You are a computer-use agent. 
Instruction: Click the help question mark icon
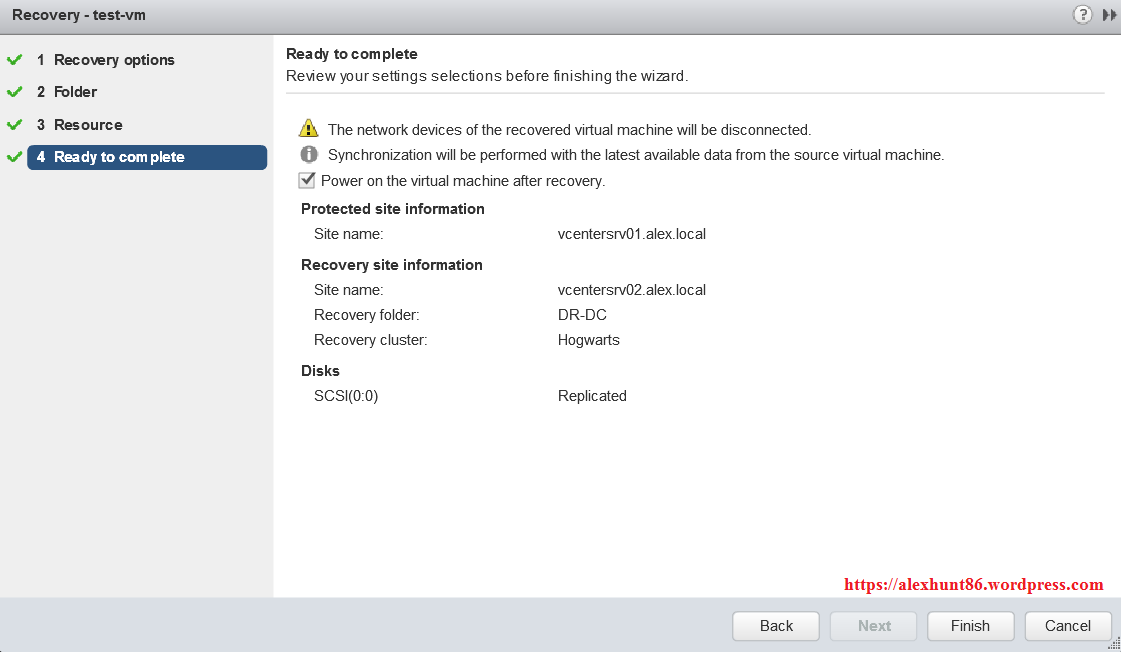[x=1082, y=15]
